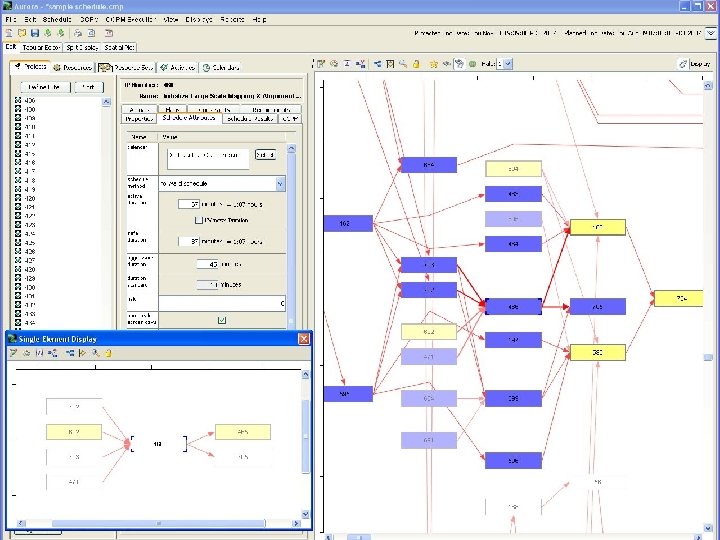Image resolution: width=720 pixels, height=540 pixels.
Task: Select the highlighted blue node in network diagram
Action: pos(513,307)
